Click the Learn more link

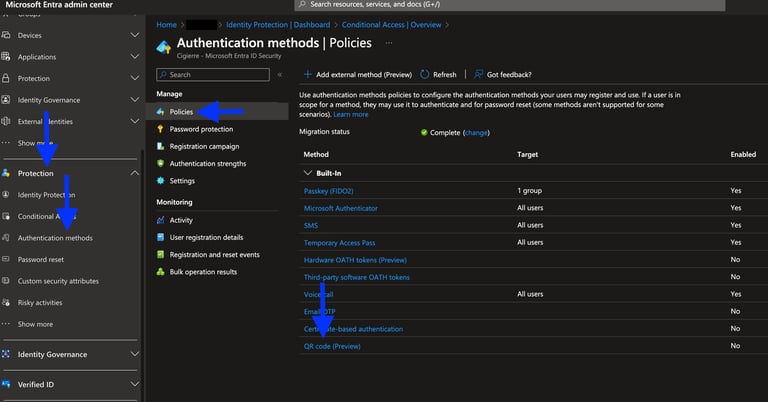pos(351,115)
